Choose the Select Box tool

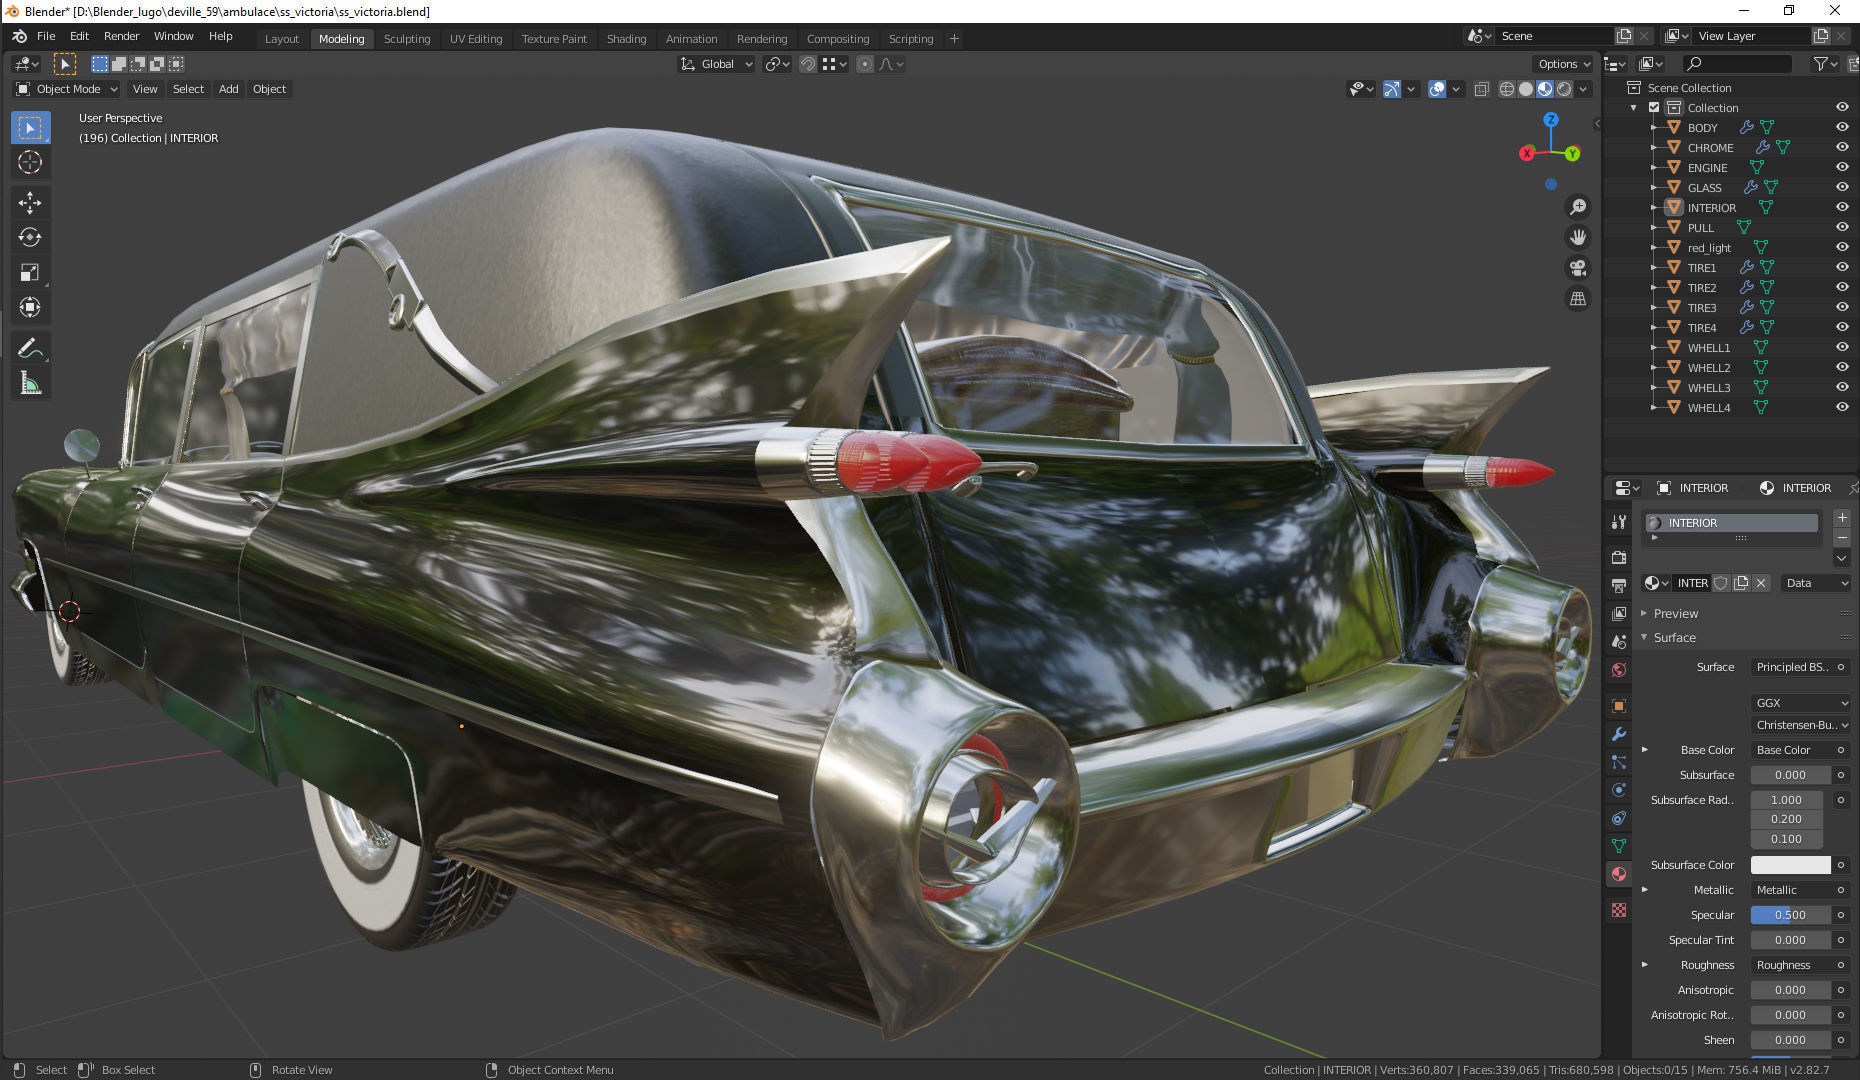[30, 128]
